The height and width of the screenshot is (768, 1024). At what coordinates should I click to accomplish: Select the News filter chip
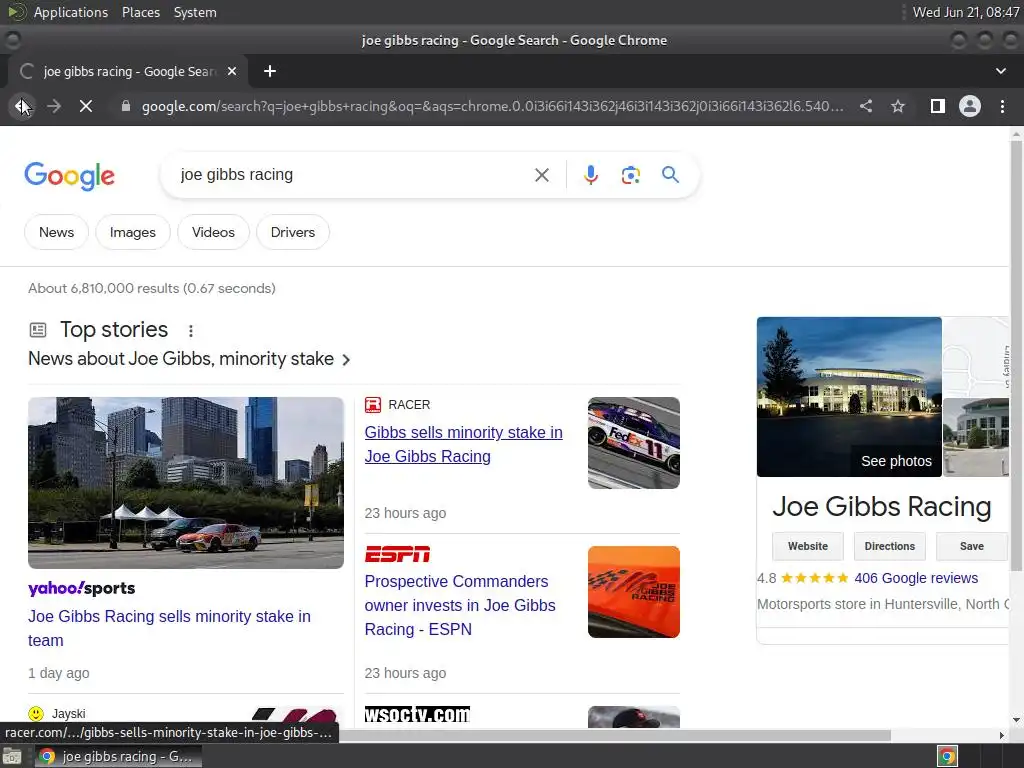[56, 232]
